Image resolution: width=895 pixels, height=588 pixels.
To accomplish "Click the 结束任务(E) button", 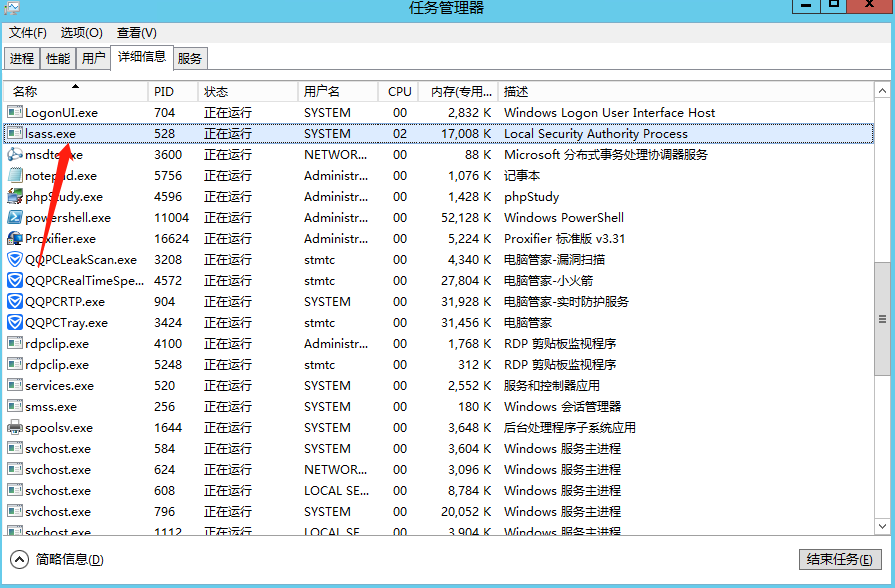I will (840, 559).
